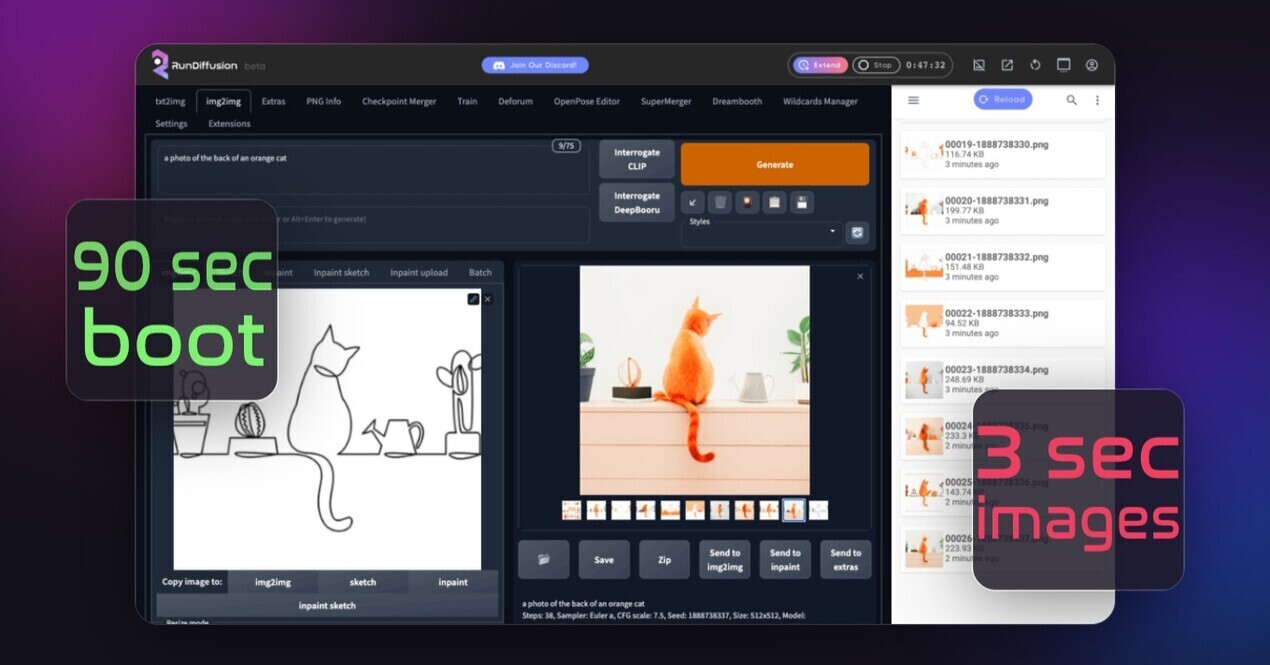Select the highlighted cat thumbnail in the gallery strip

click(793, 510)
